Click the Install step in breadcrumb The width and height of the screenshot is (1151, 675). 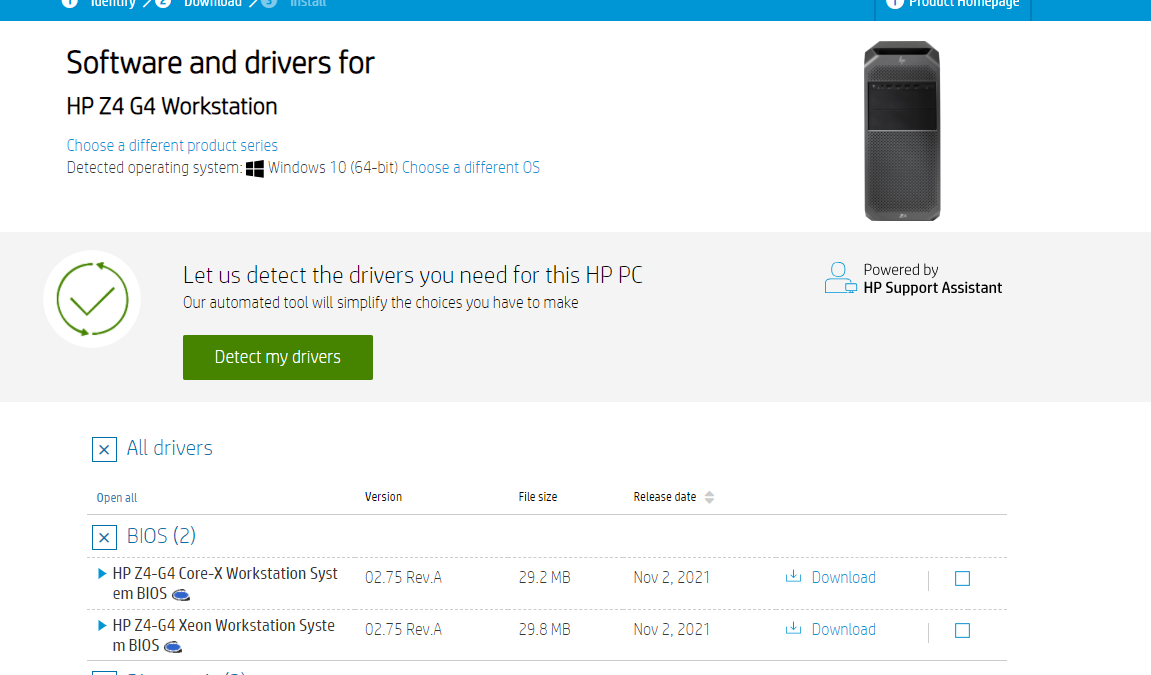point(294,4)
